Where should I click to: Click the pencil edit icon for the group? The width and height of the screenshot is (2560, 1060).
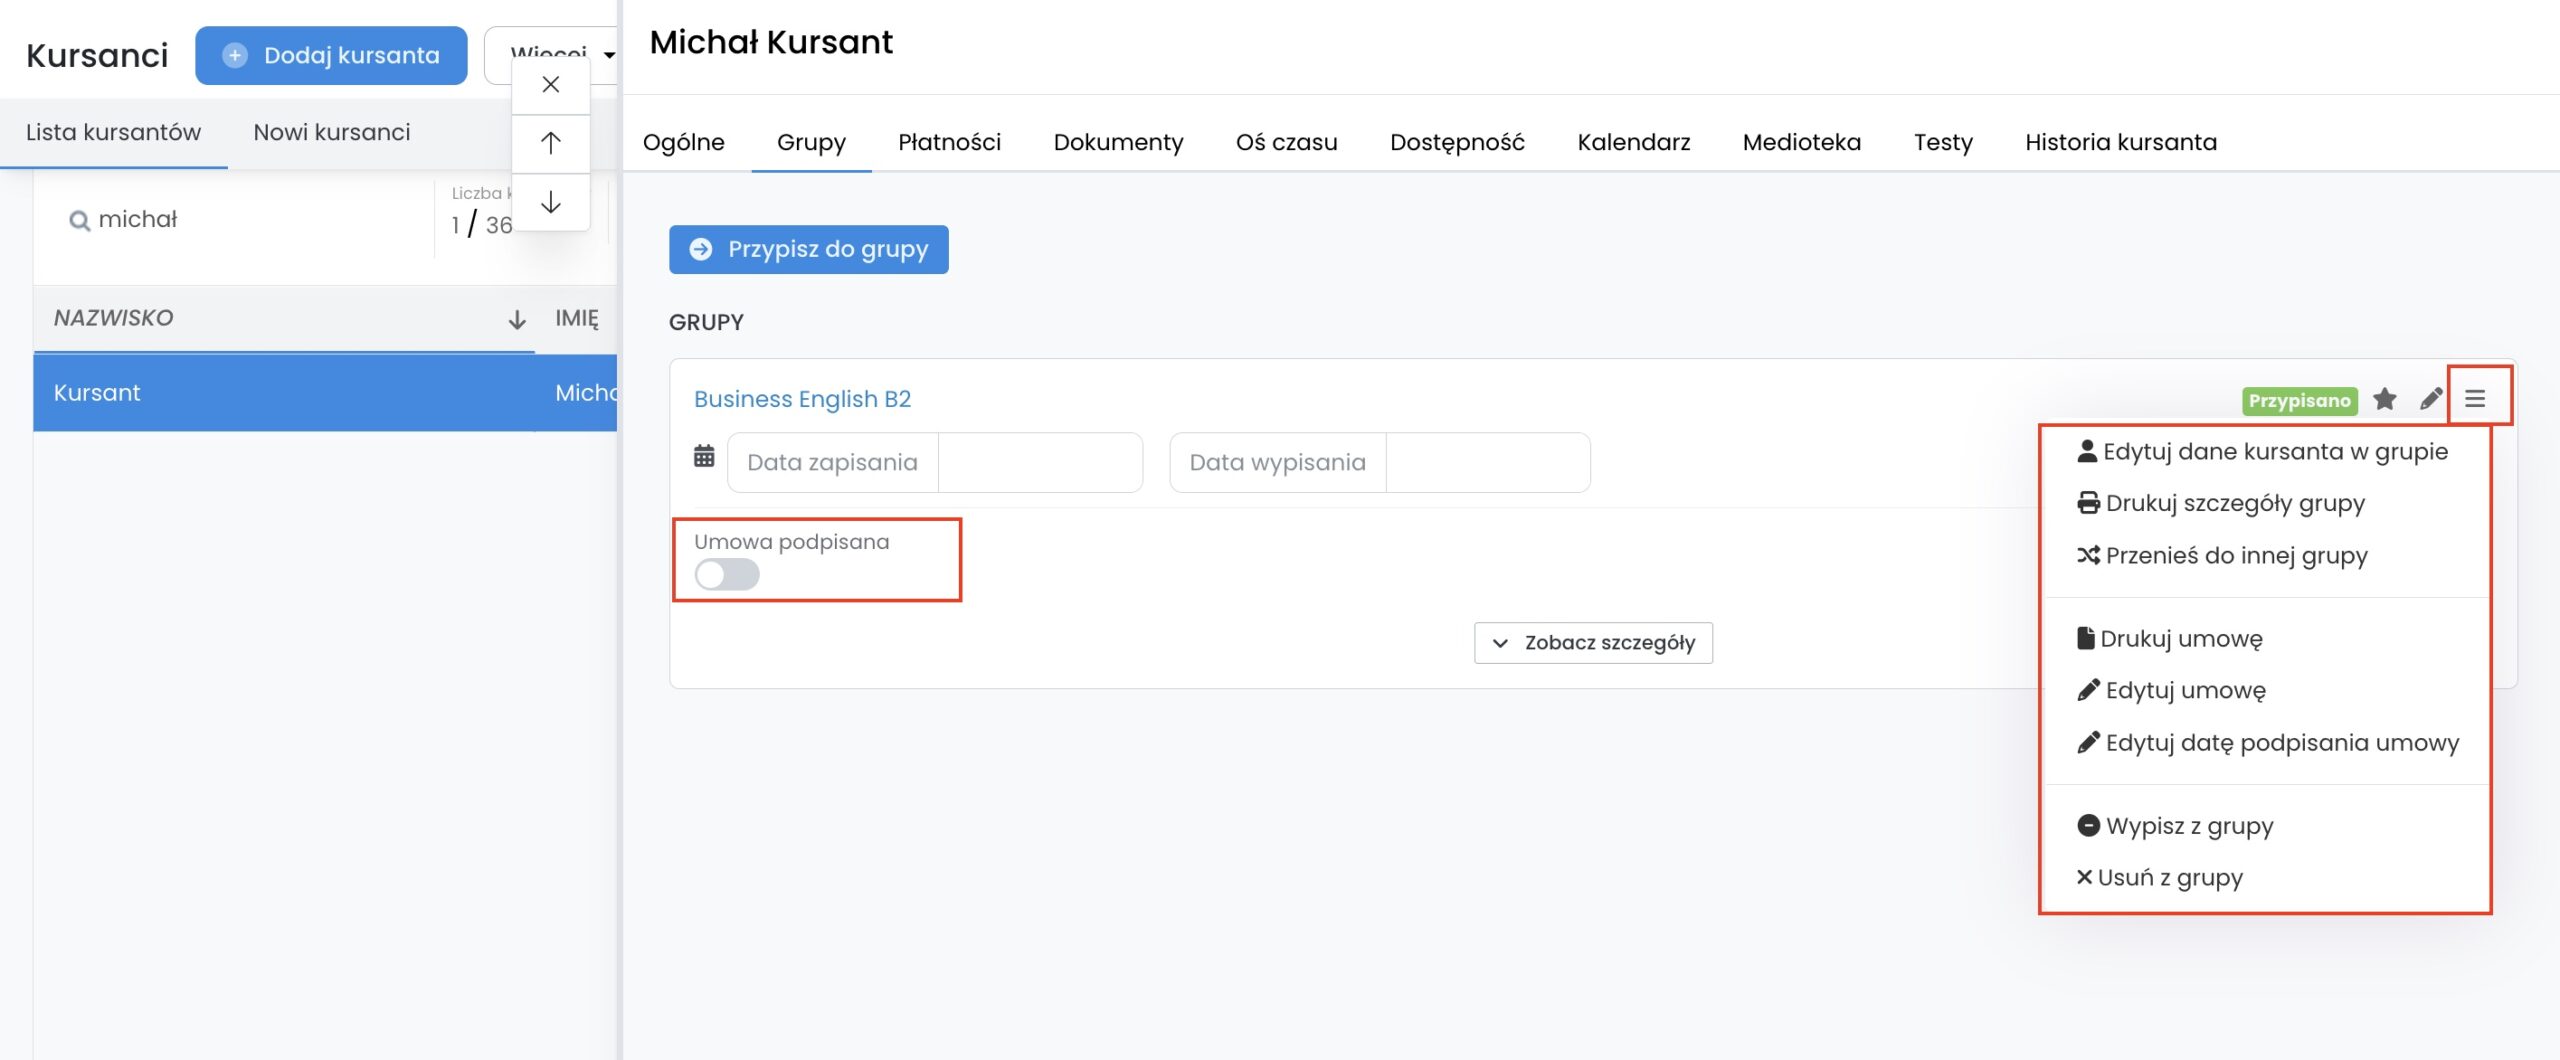coord(2430,400)
